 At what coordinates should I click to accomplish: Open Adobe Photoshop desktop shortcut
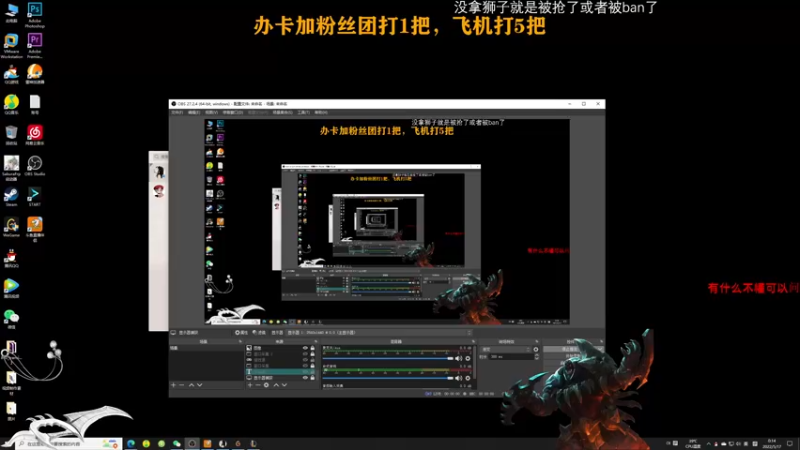click(34, 14)
